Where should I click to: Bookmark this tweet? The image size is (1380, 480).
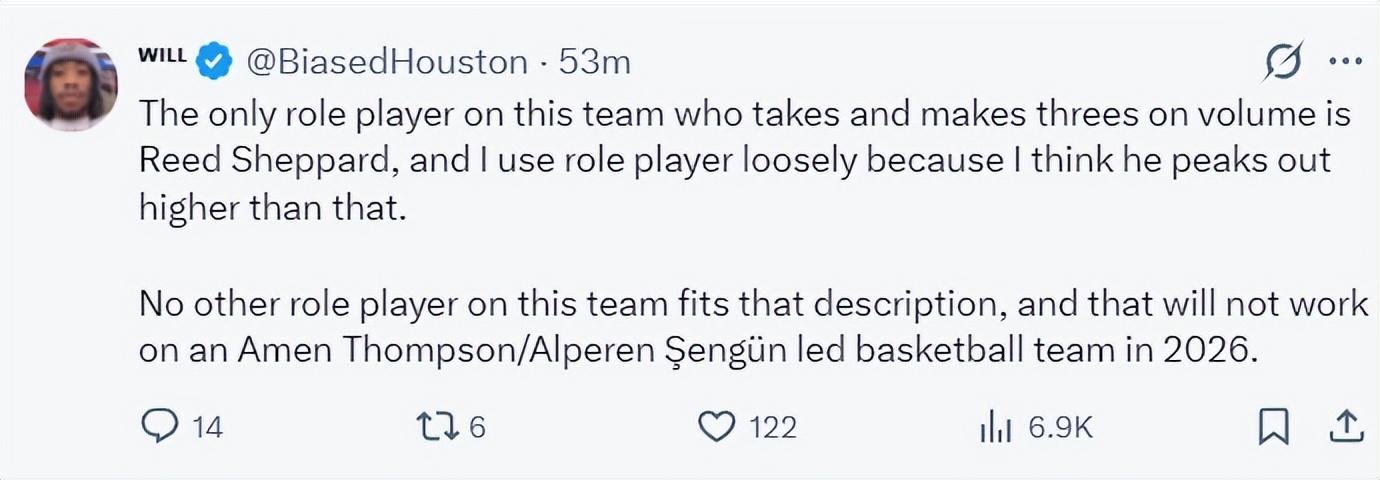coord(1273,427)
